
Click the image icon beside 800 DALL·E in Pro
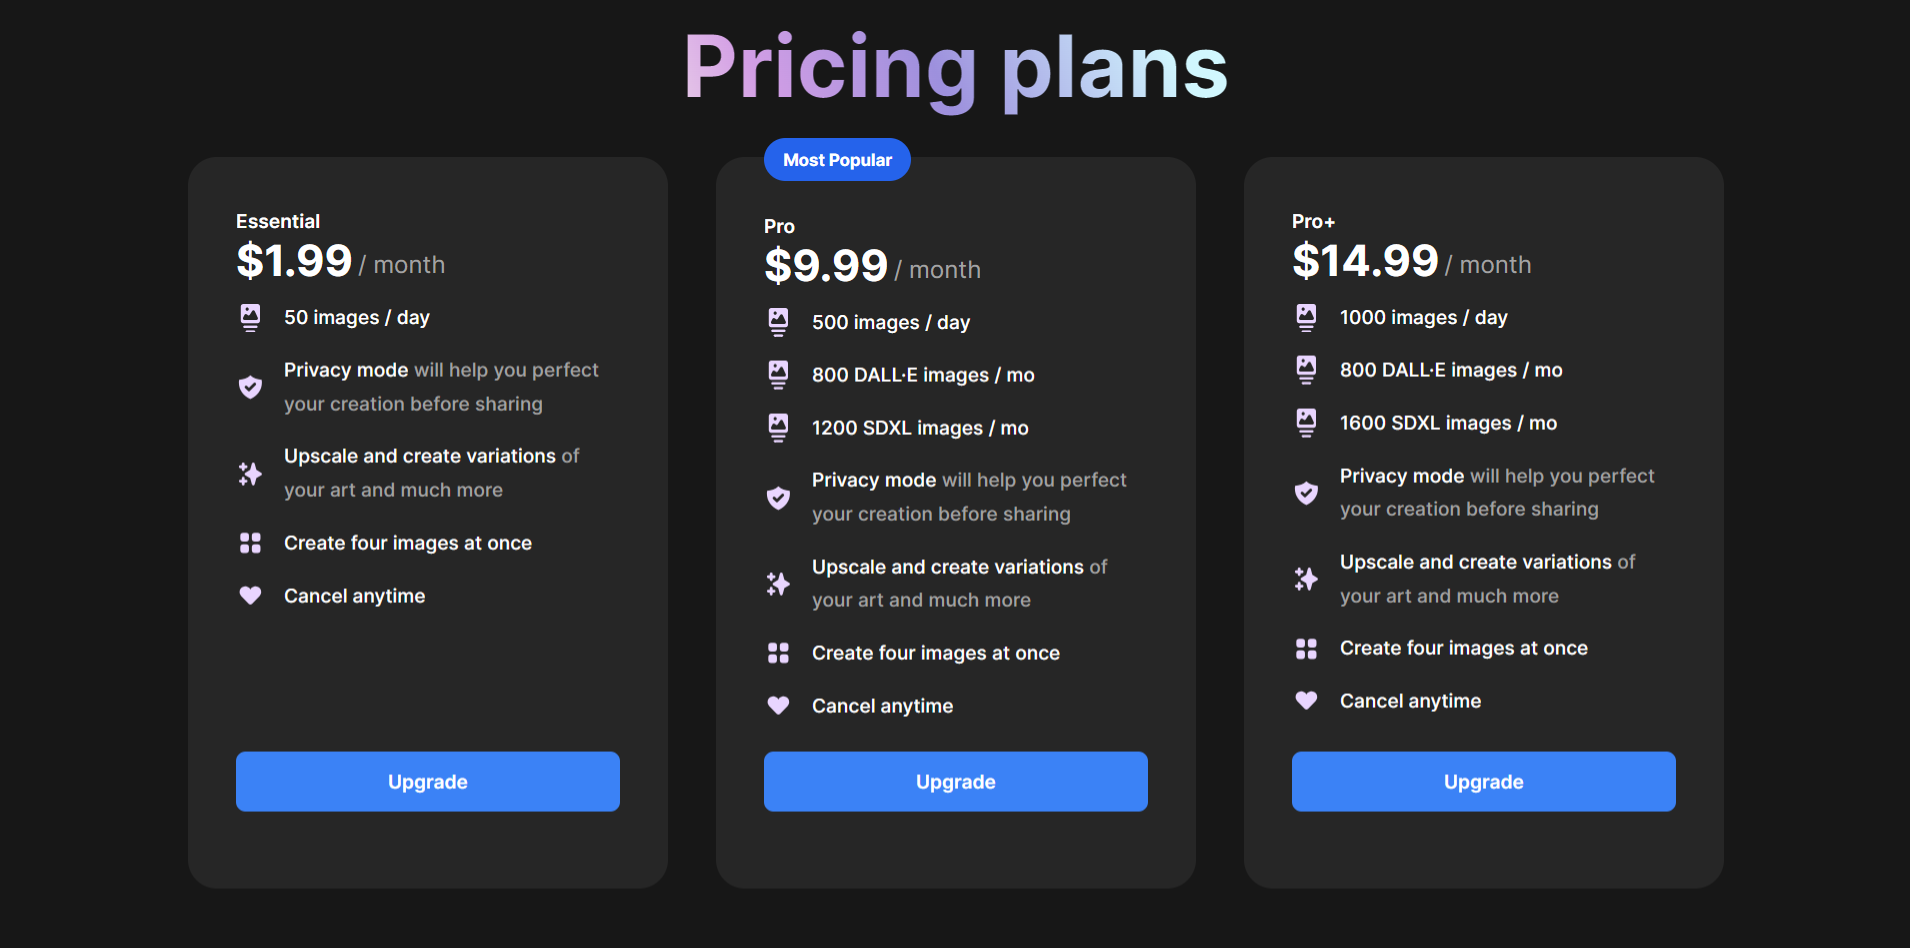(778, 375)
